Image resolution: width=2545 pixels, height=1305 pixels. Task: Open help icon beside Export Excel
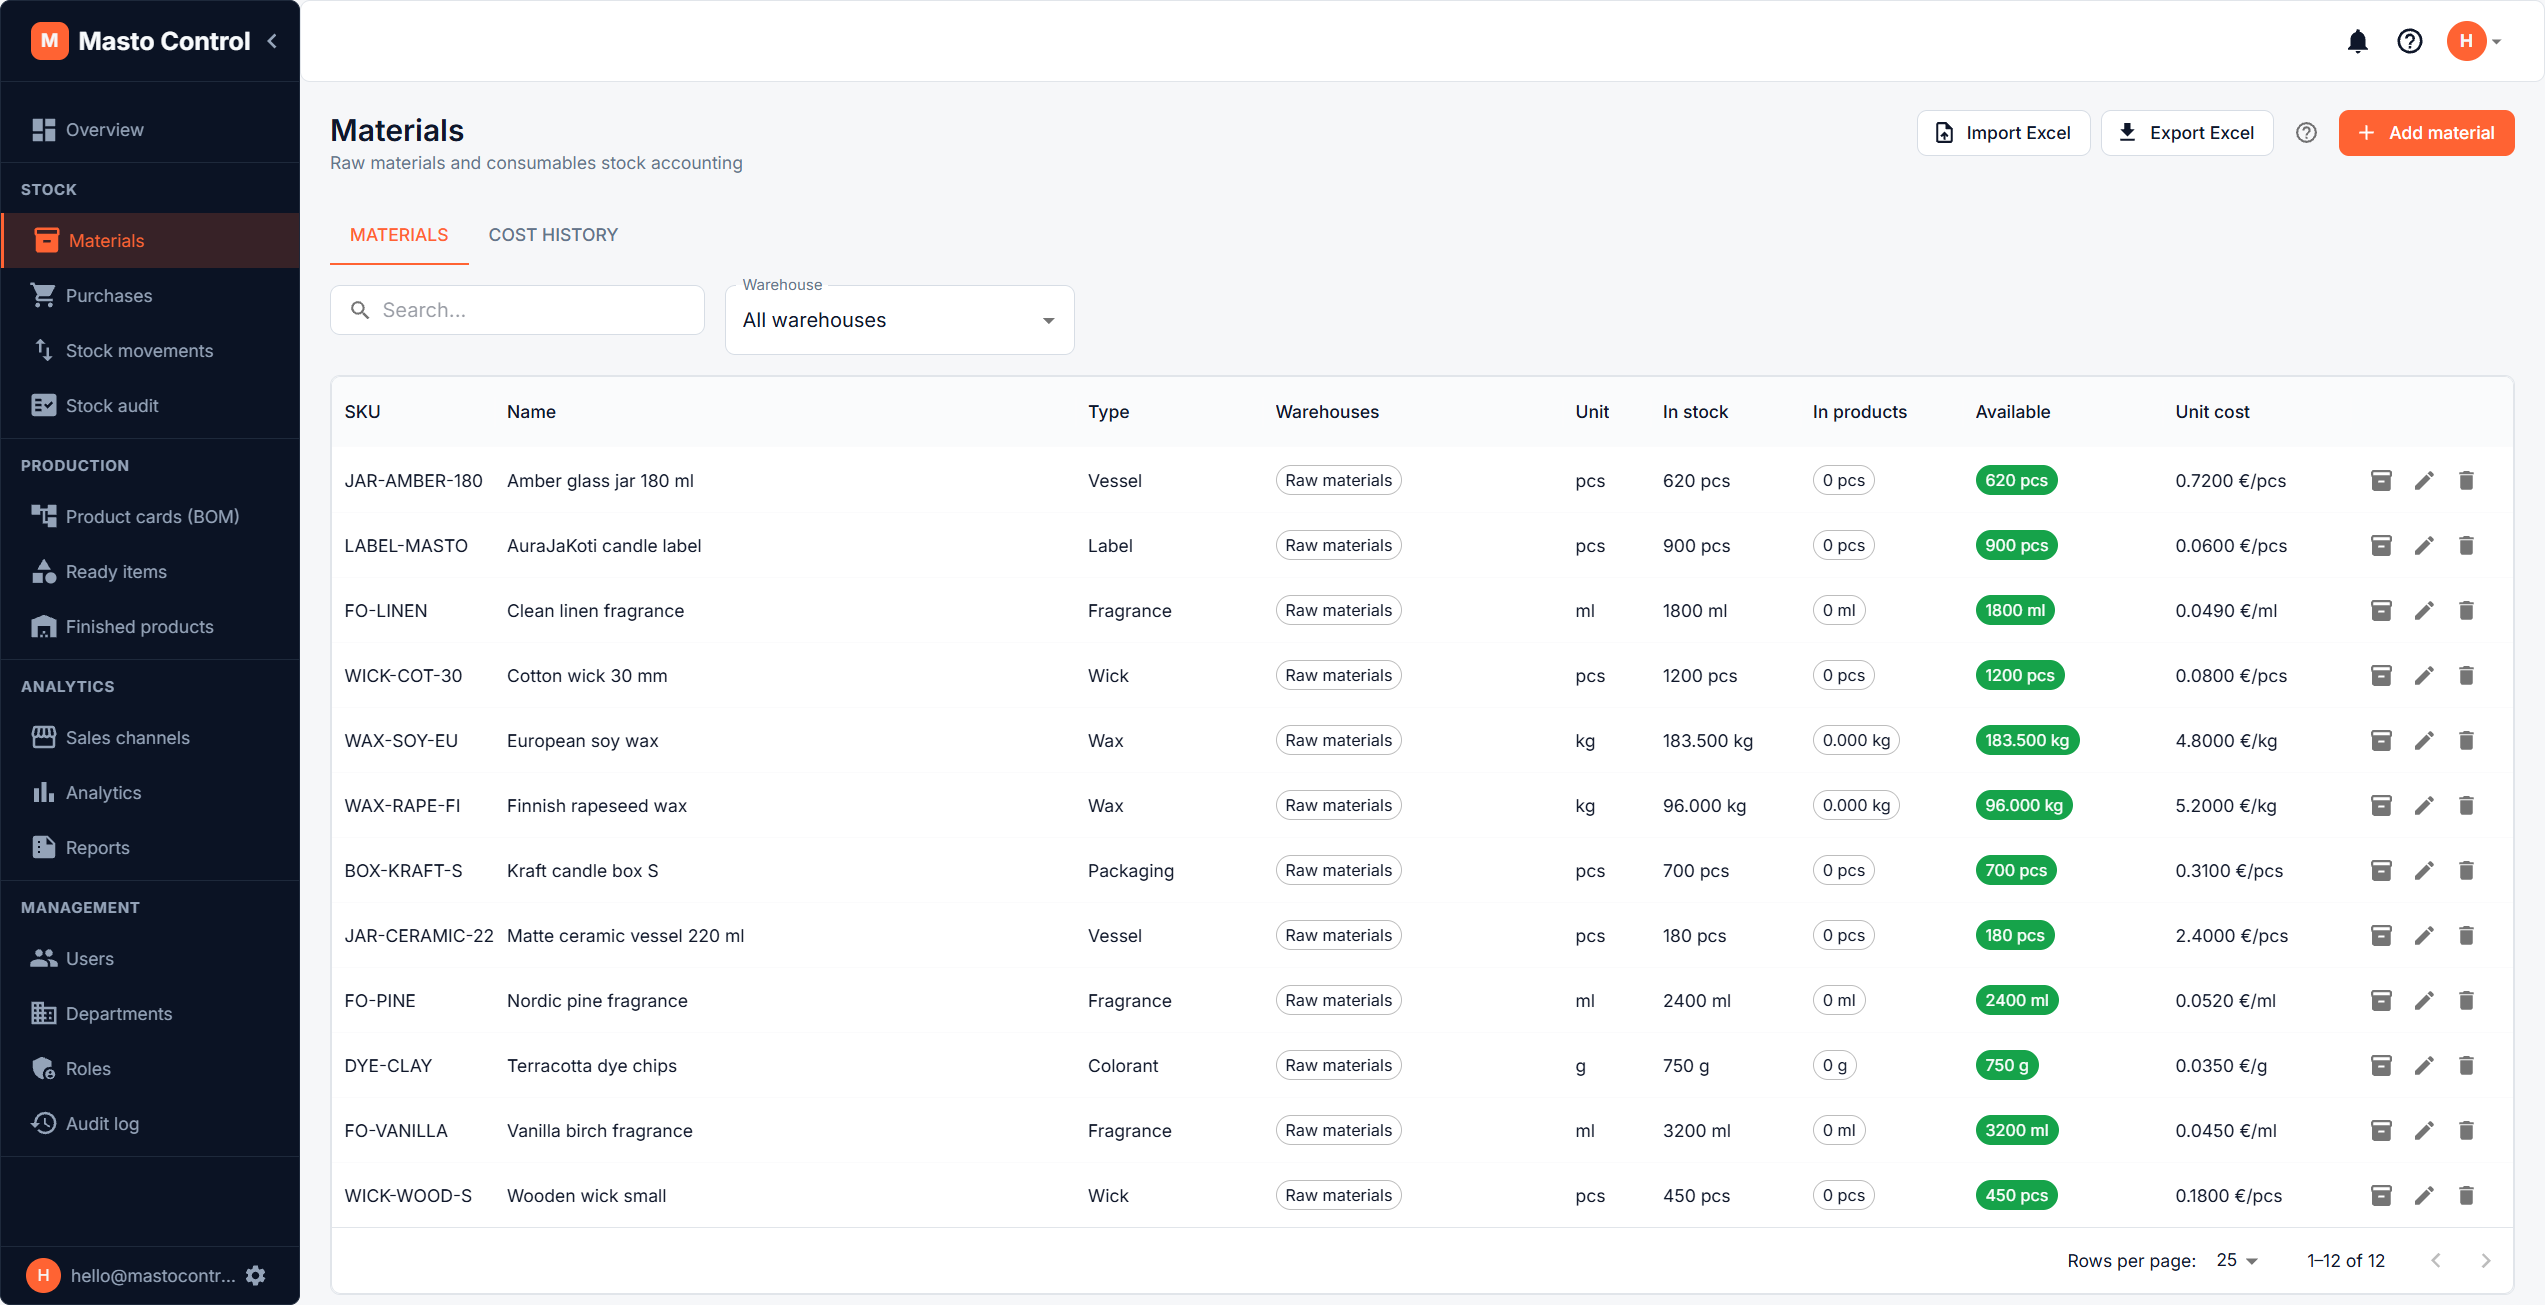tap(2306, 133)
